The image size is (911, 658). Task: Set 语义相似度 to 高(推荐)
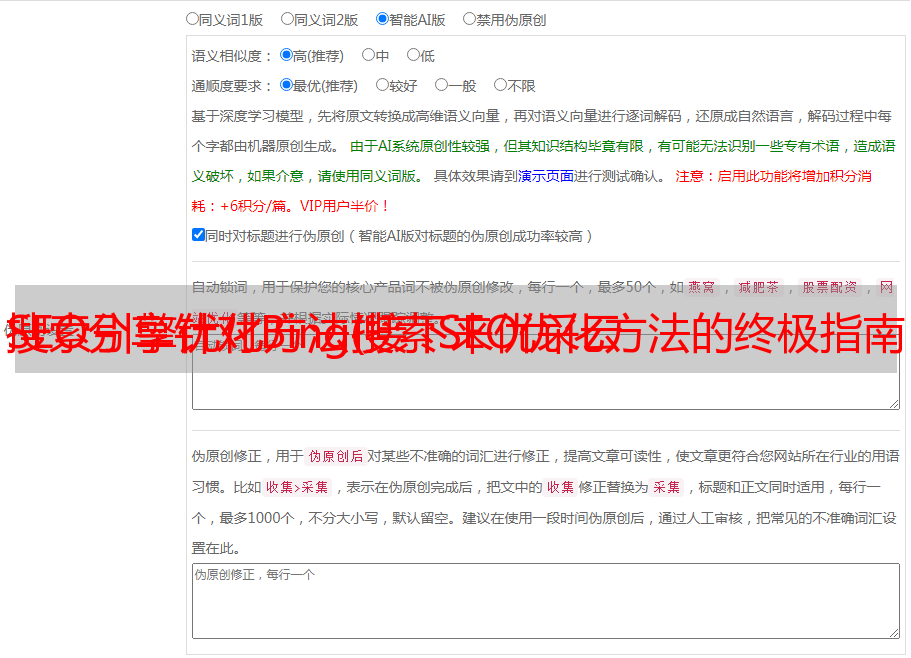286,55
